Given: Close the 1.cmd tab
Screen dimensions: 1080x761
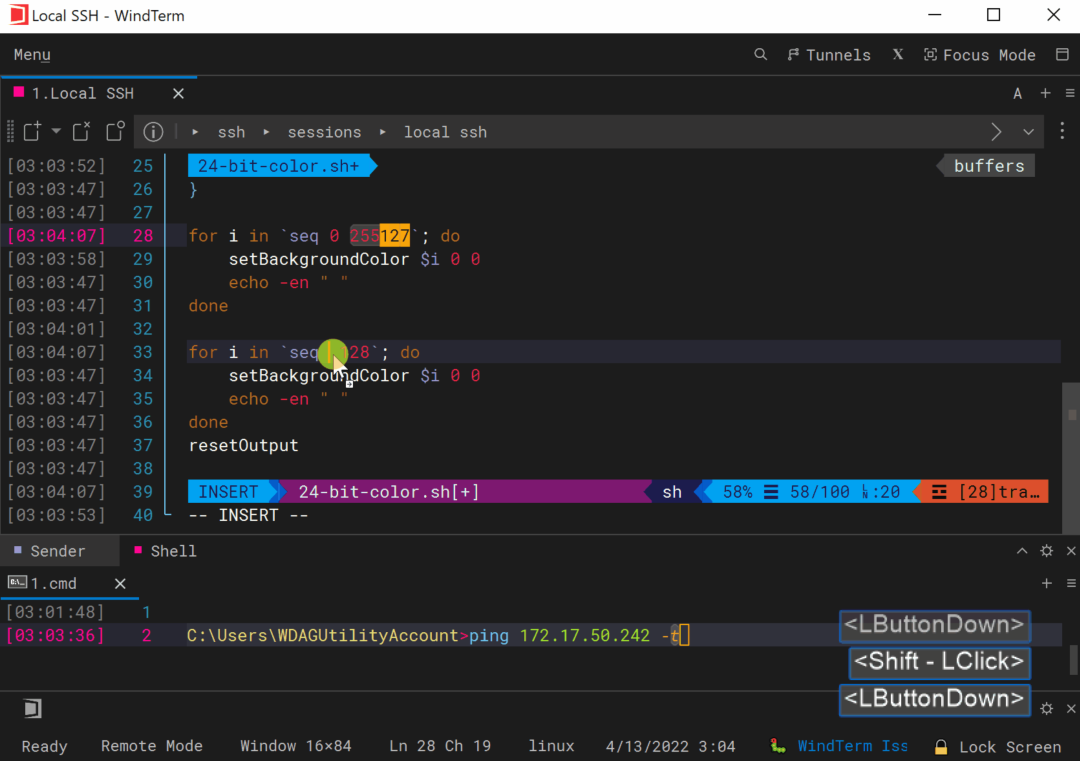Looking at the screenshot, I should tap(120, 583).
